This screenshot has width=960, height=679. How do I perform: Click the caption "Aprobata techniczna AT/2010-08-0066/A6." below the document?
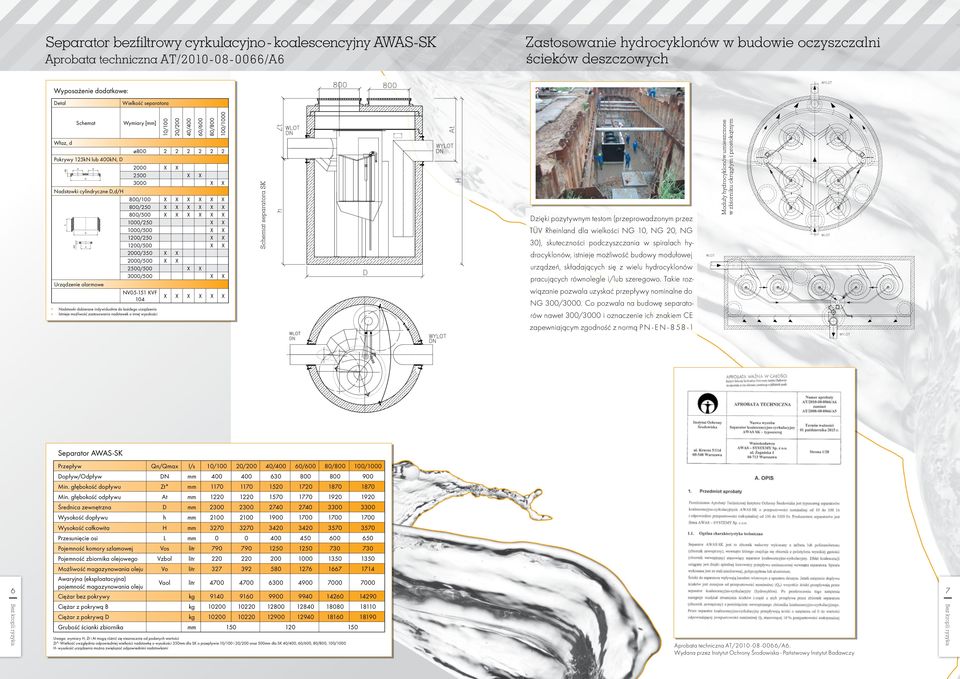click(x=733, y=645)
